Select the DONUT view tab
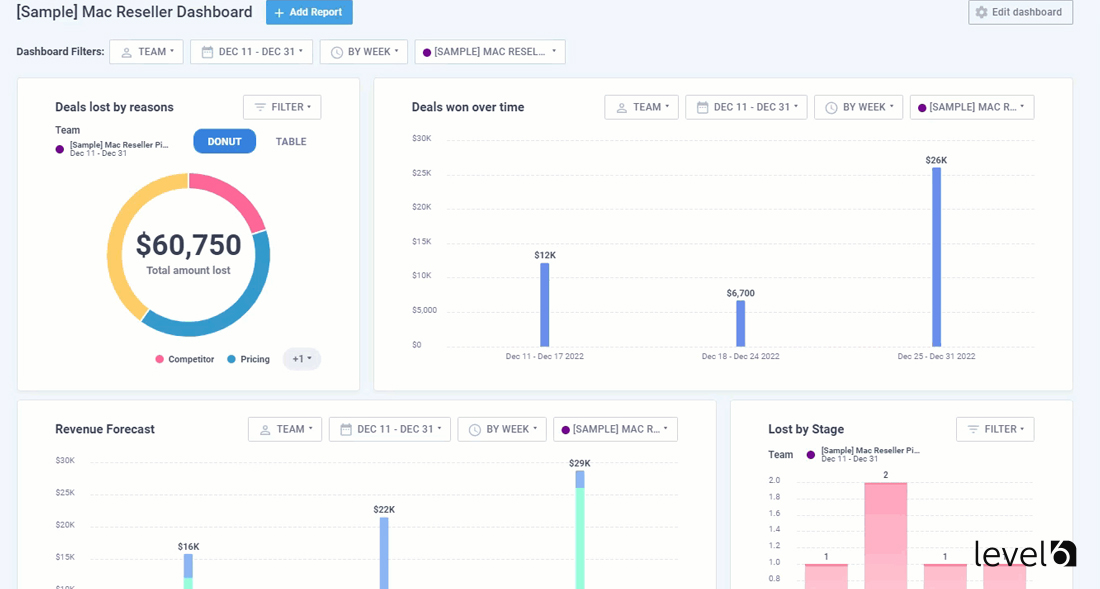This screenshot has width=1100, height=589. point(224,141)
